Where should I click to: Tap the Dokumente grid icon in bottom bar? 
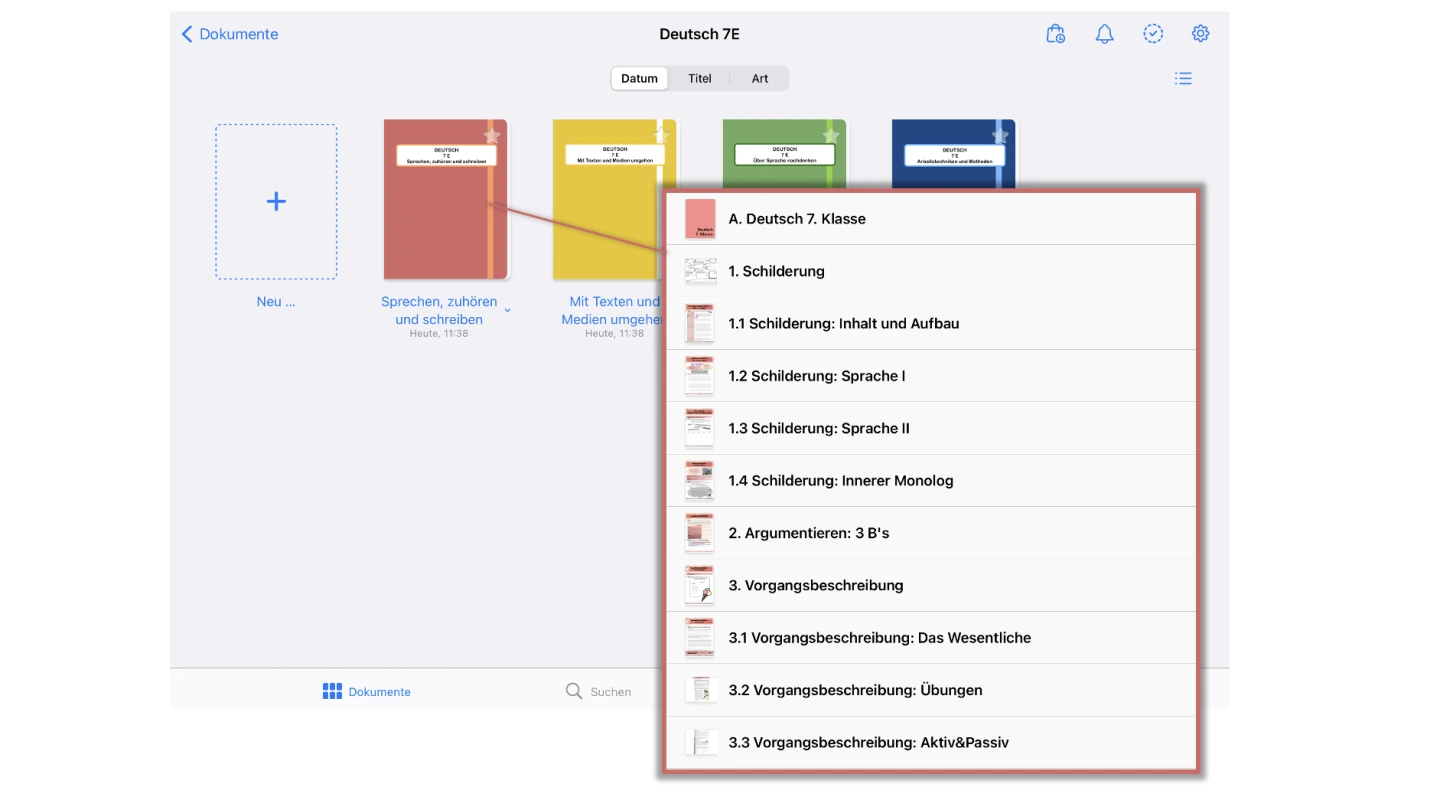[332, 691]
